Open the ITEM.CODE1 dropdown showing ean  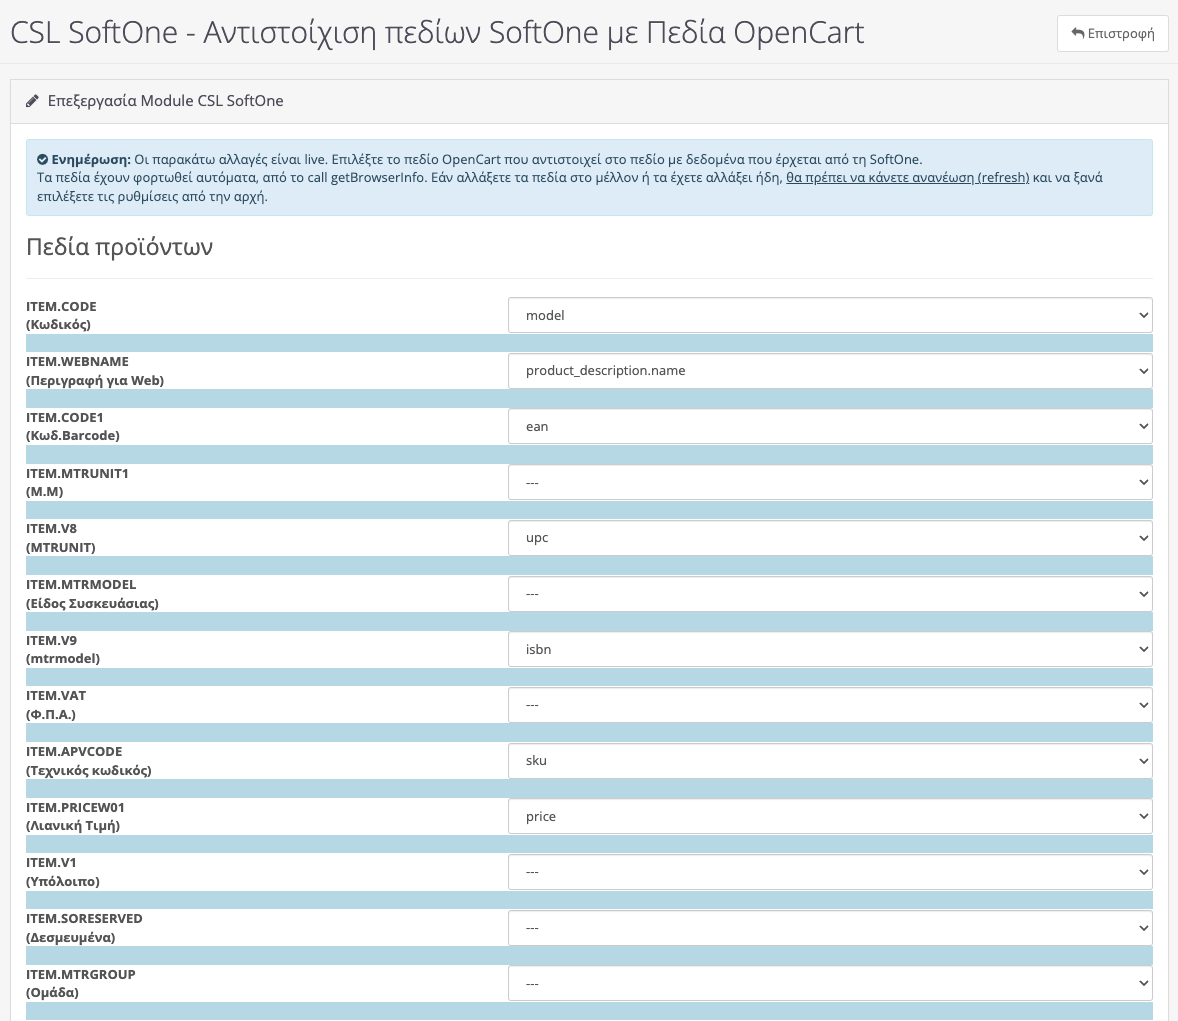tap(830, 426)
